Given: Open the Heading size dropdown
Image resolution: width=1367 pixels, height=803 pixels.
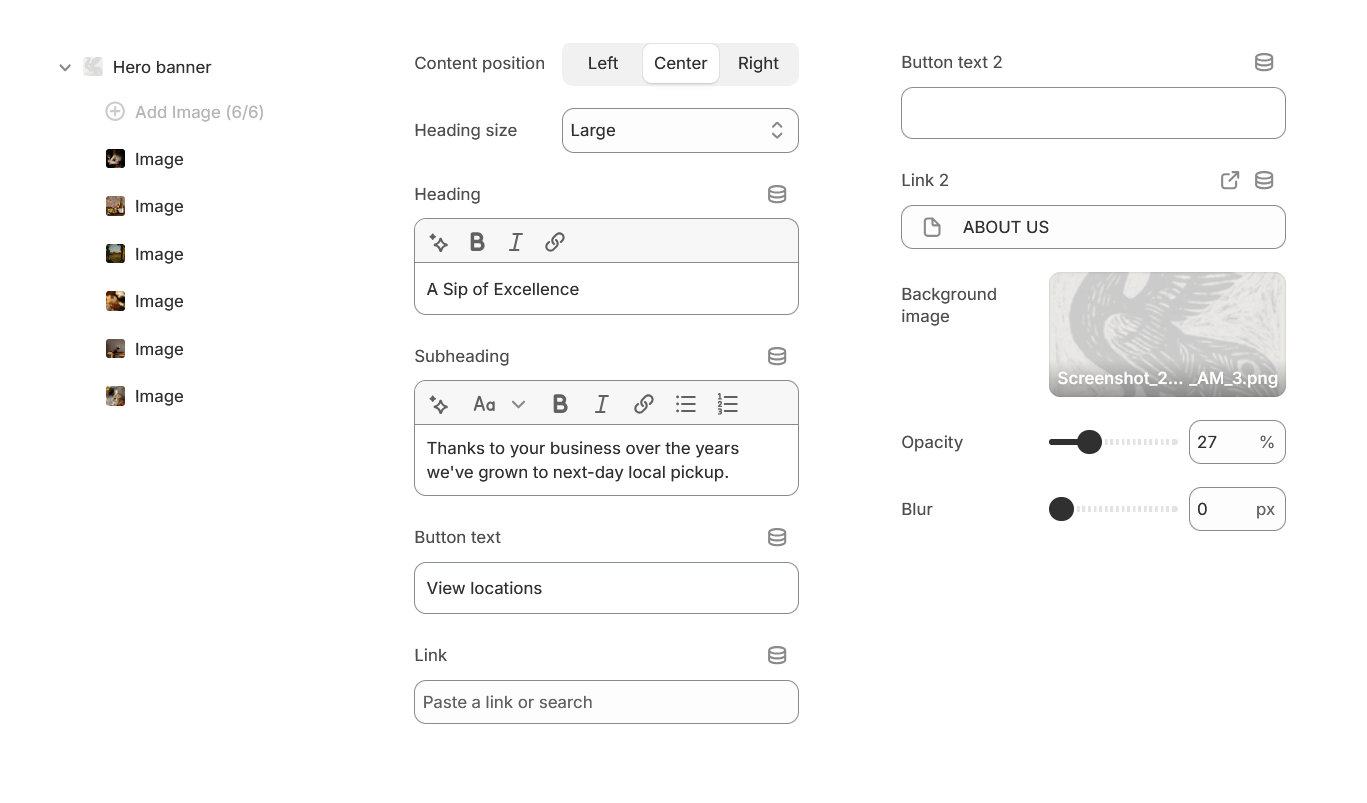Looking at the screenshot, I should [680, 130].
